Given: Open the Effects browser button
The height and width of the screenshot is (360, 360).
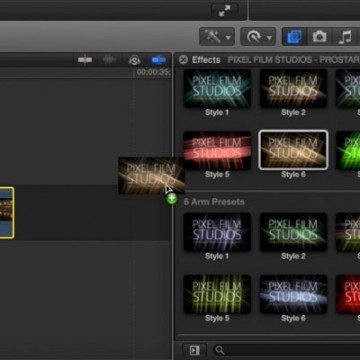Looking at the screenshot, I should pos(295,37).
